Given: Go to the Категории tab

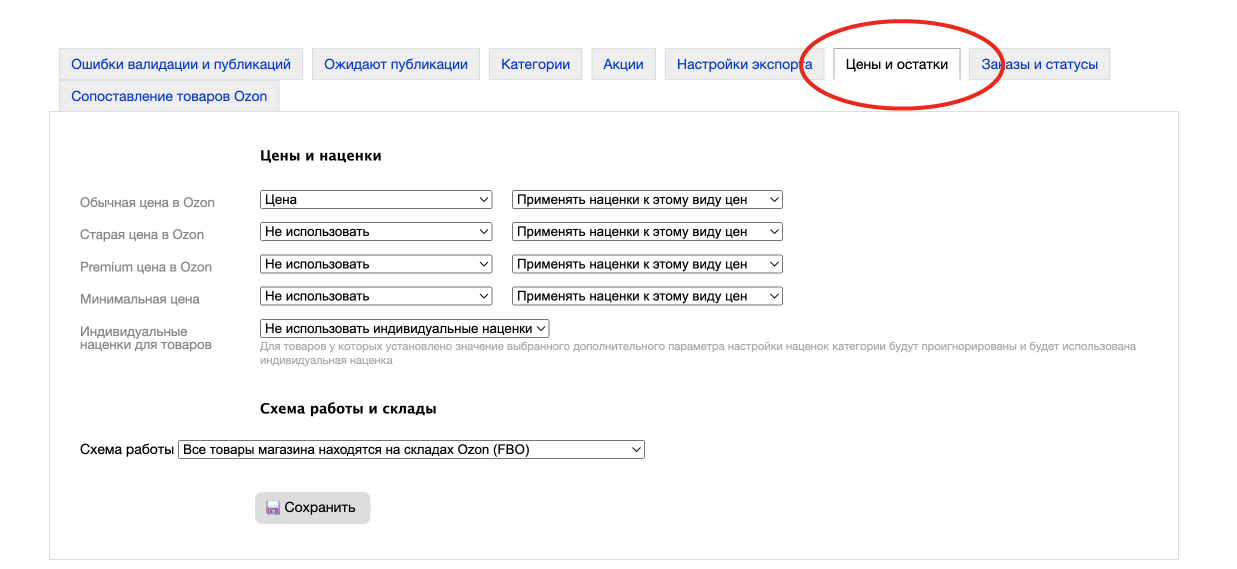Looking at the screenshot, I should [536, 64].
